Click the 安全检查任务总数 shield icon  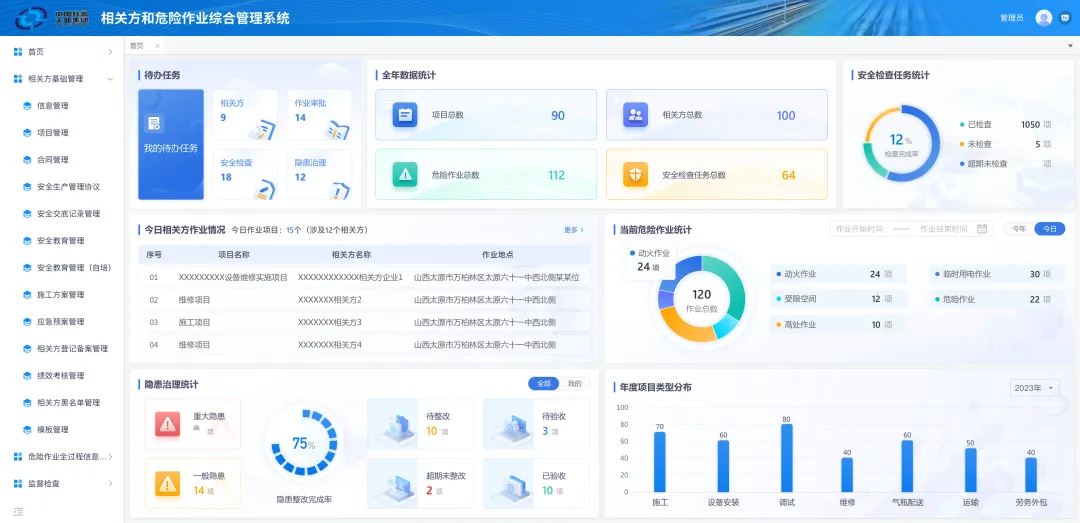click(x=635, y=175)
